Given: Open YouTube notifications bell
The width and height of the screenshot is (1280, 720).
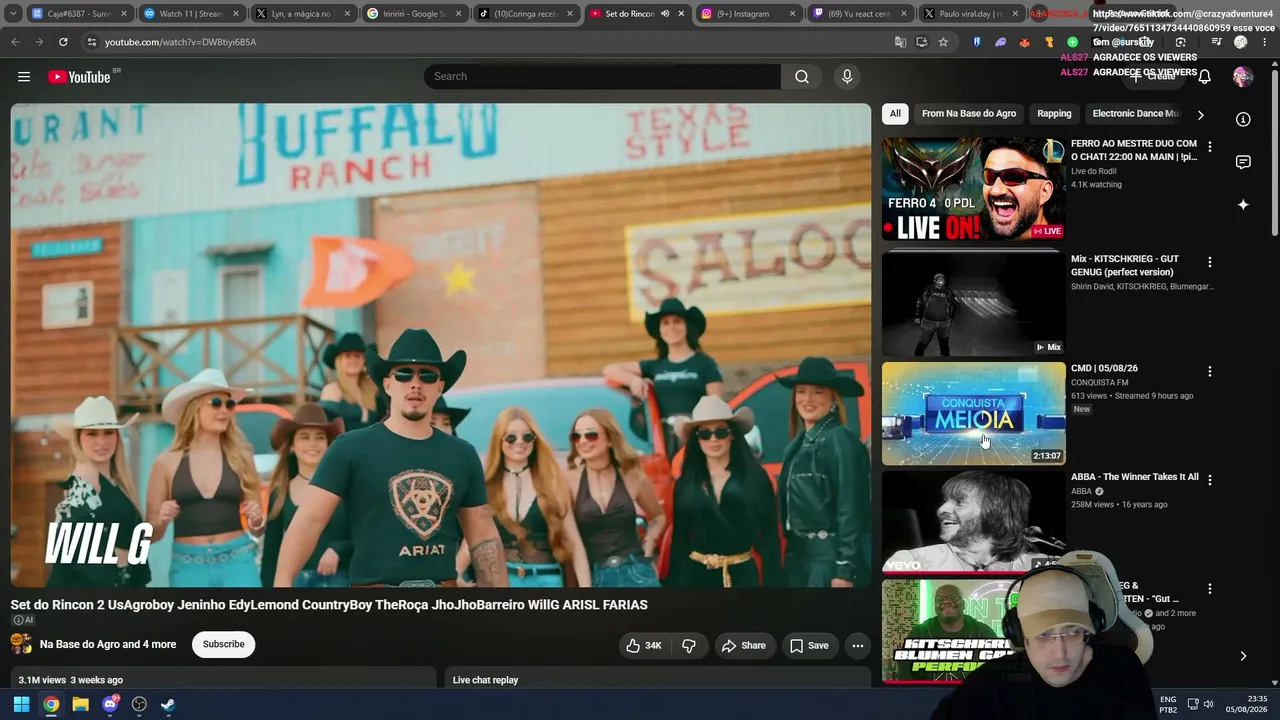Looking at the screenshot, I should pyautogui.click(x=1205, y=77).
